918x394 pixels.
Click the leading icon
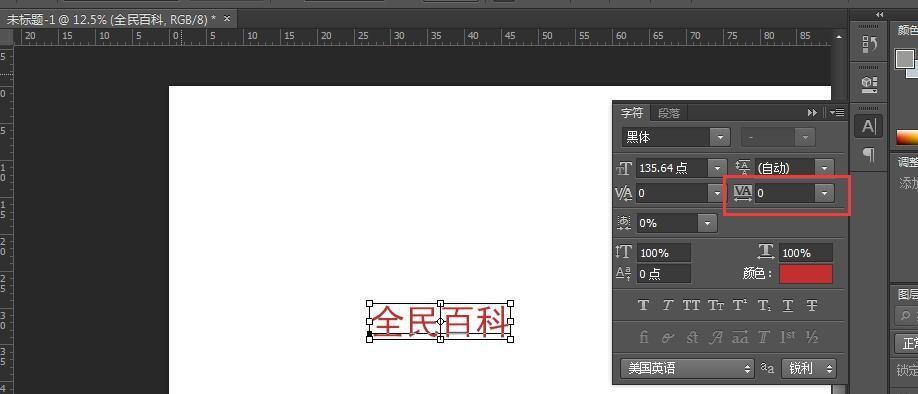(743, 168)
